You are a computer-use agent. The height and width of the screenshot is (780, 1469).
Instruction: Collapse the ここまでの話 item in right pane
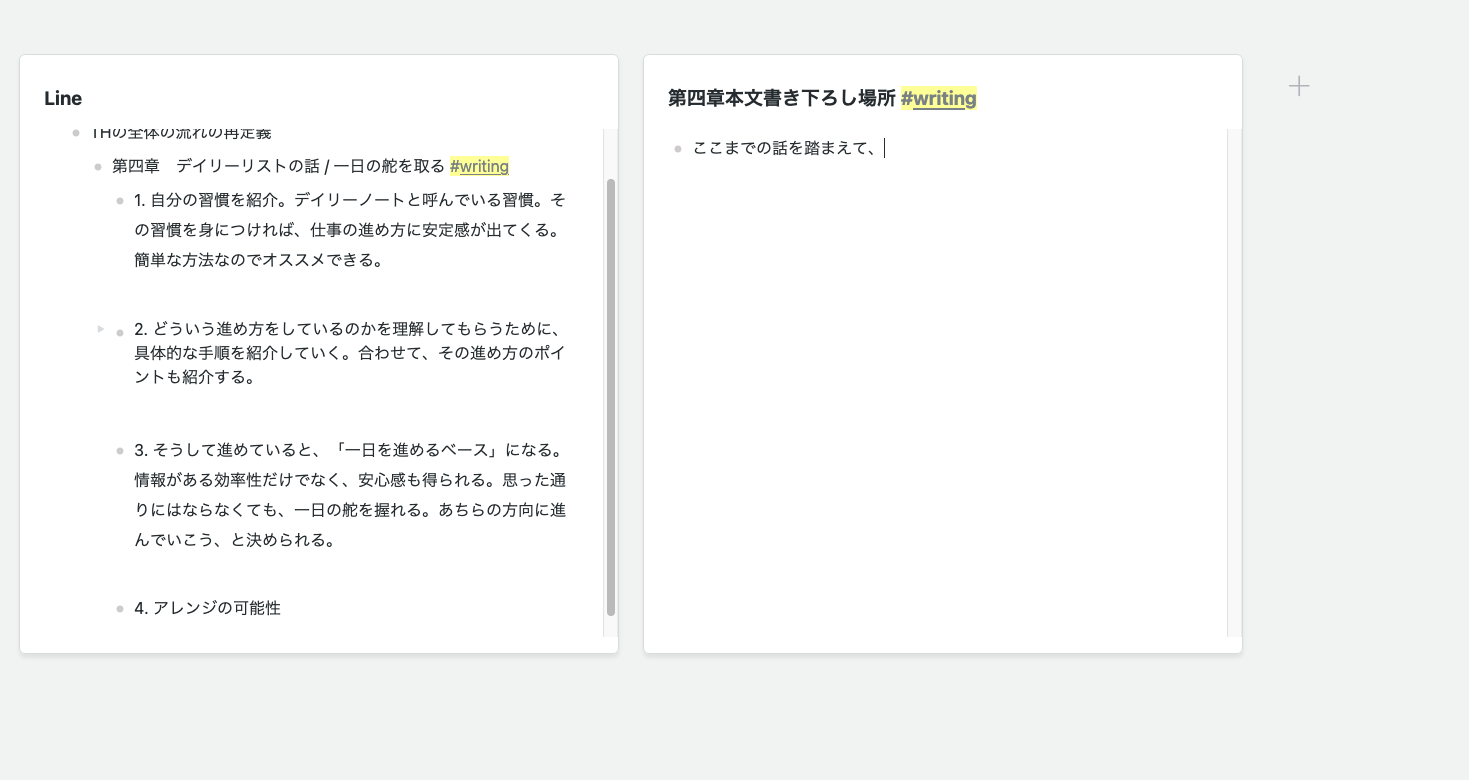(659, 148)
